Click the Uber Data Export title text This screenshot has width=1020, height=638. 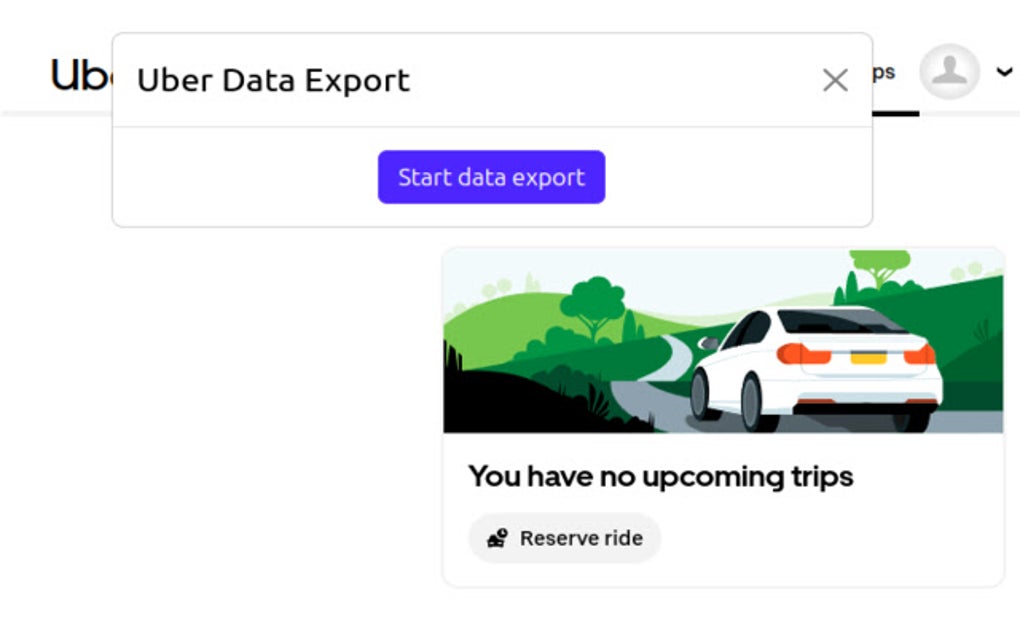274,80
